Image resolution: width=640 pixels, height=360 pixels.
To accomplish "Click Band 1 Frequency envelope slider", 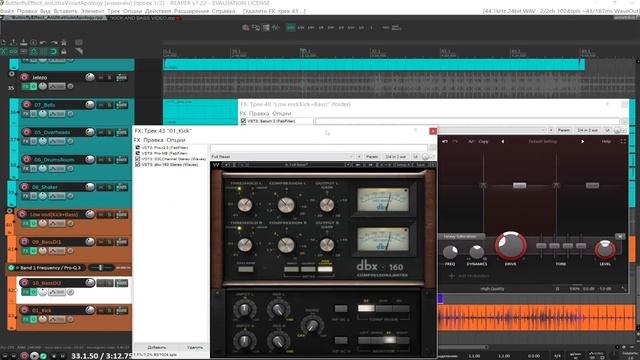I will (101, 268).
